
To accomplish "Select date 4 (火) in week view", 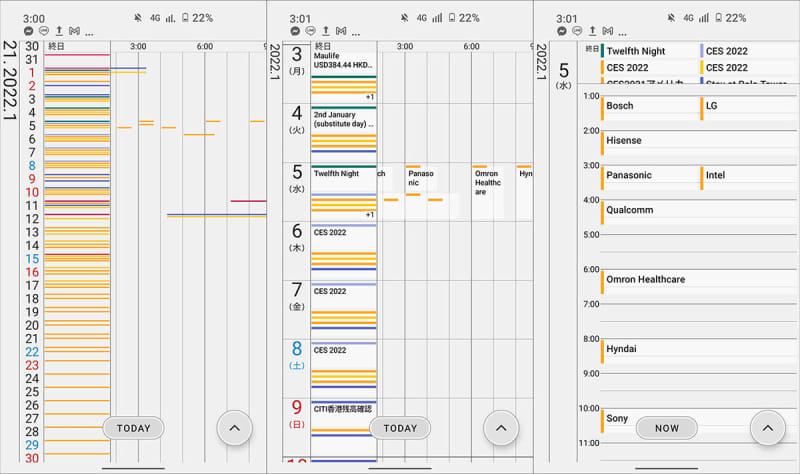I will [x=297, y=119].
